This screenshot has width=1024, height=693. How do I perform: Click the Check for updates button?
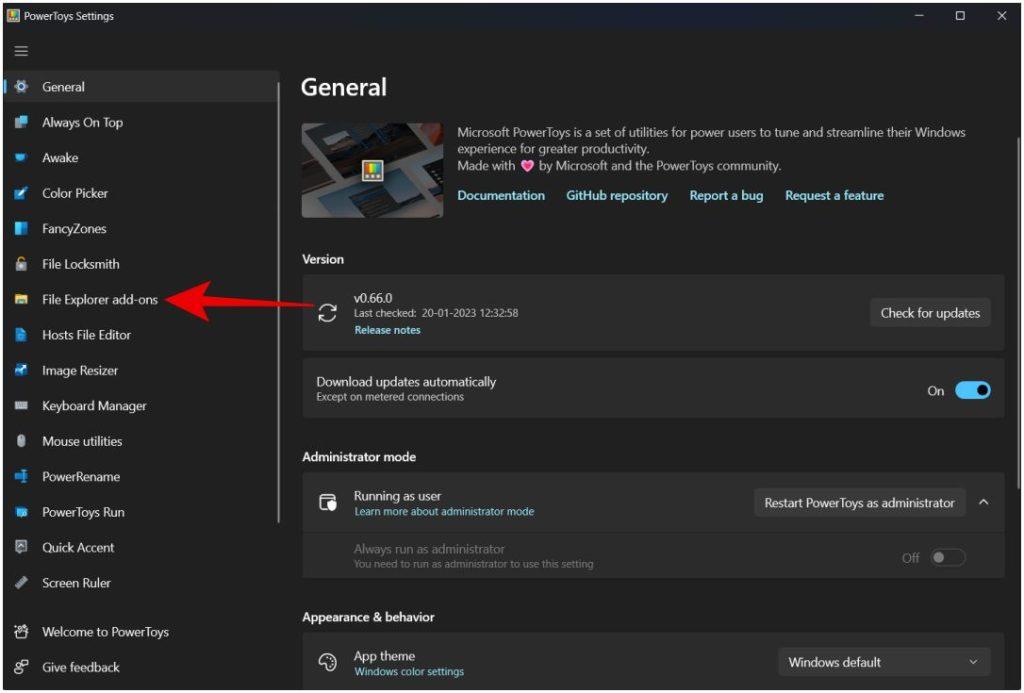tap(930, 313)
